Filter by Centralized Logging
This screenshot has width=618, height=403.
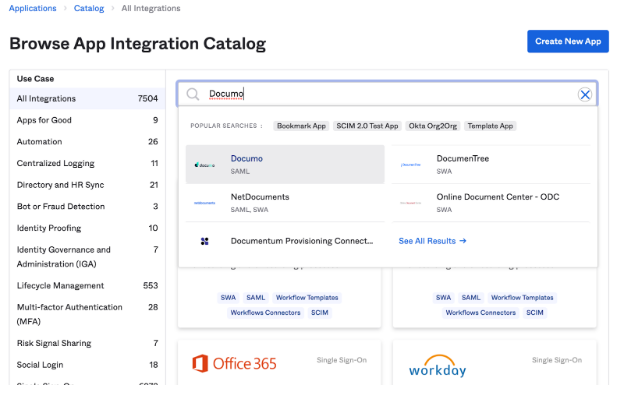pyautogui.click(x=87, y=163)
